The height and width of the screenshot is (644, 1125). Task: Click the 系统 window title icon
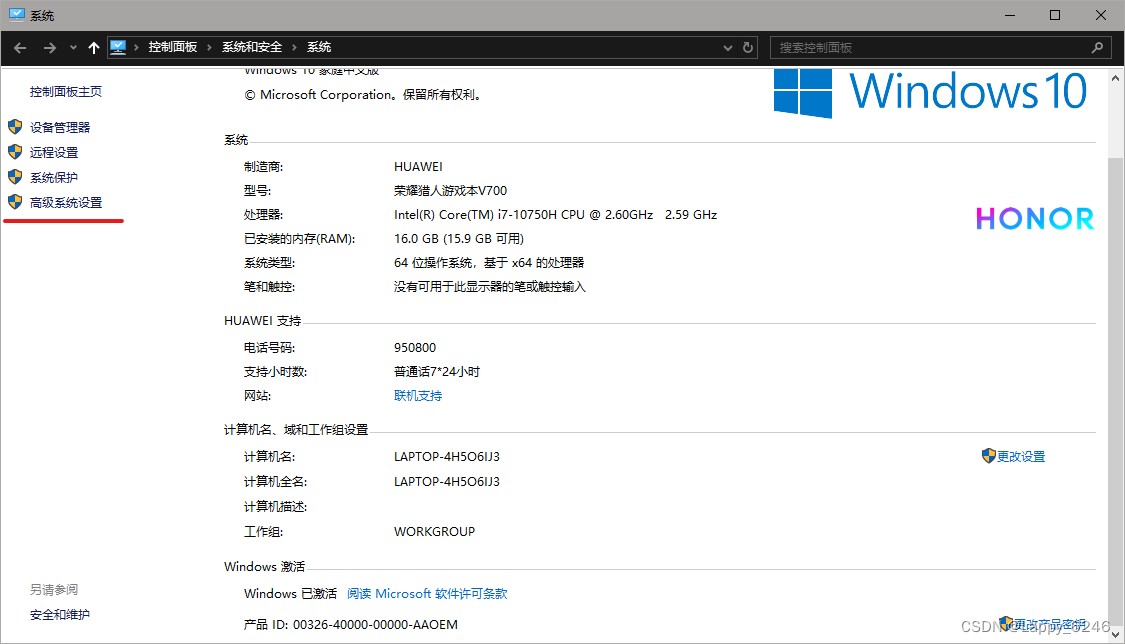(x=17, y=15)
